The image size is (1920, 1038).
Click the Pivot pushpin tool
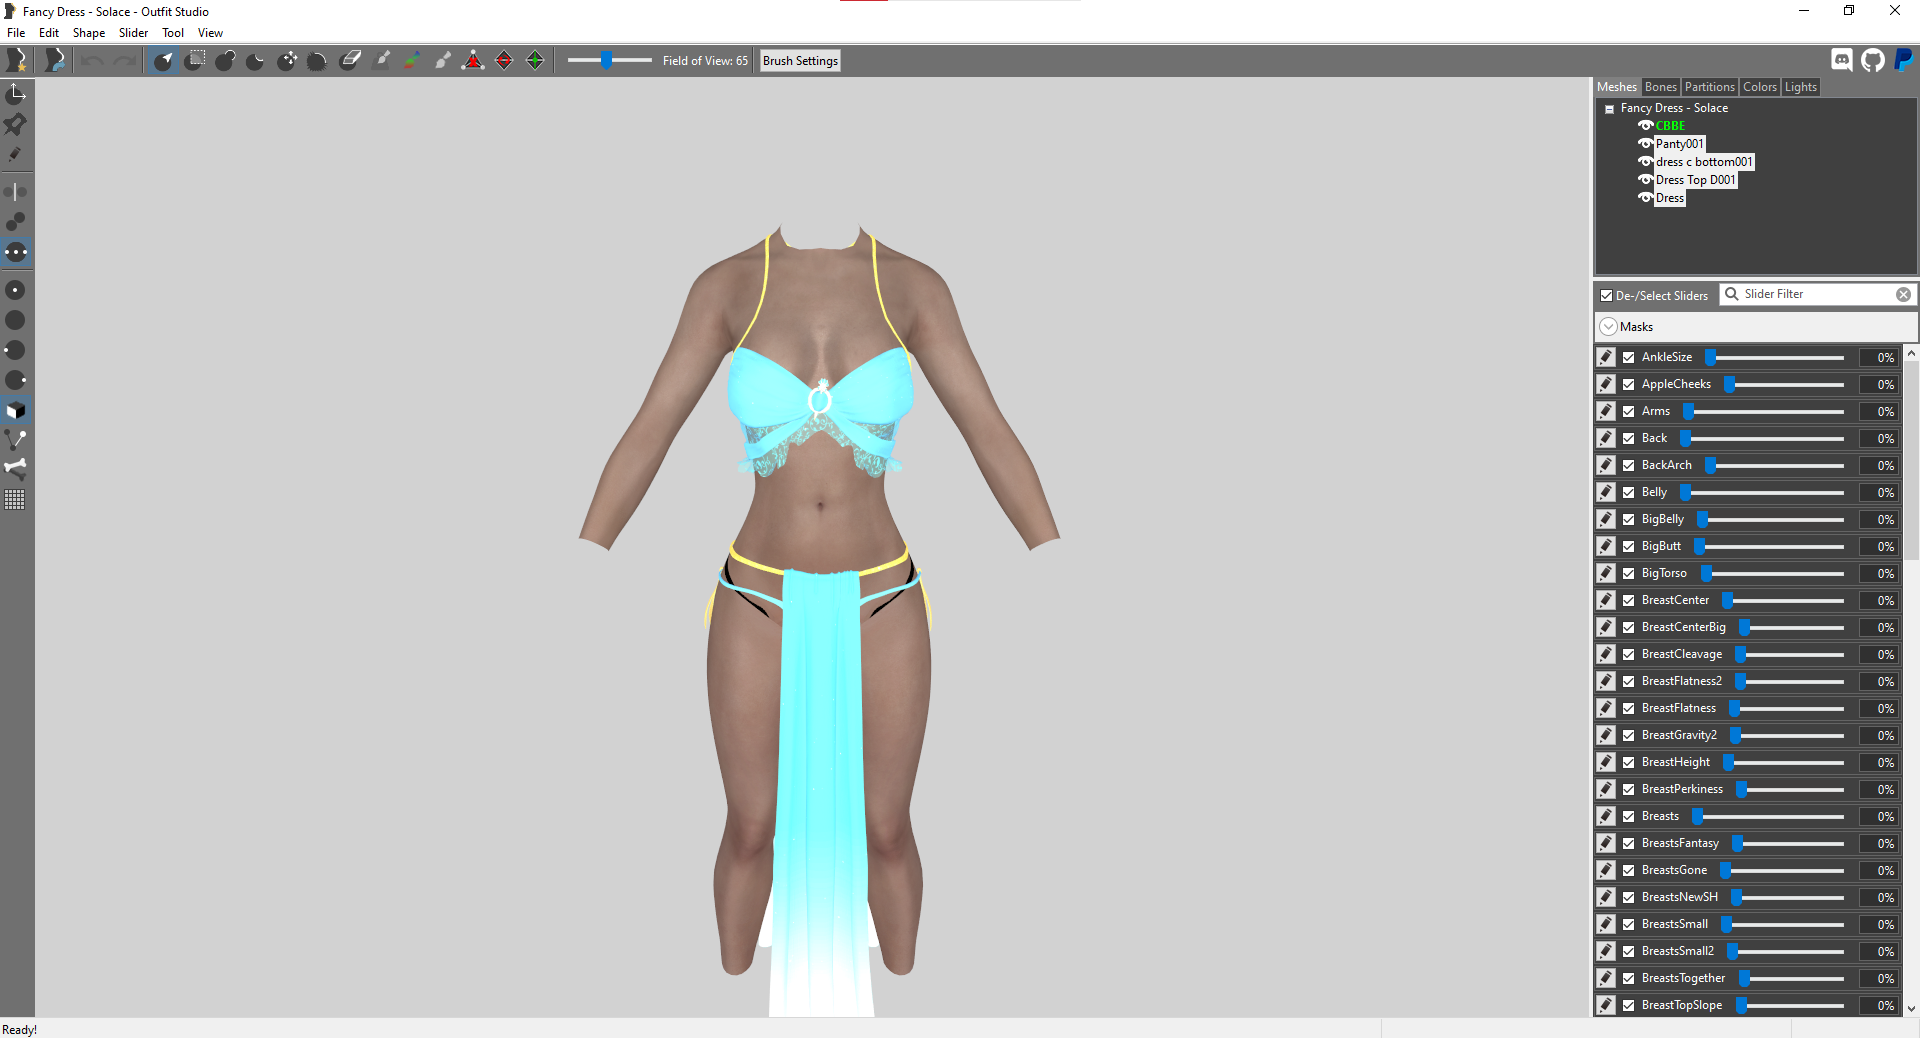click(16, 124)
